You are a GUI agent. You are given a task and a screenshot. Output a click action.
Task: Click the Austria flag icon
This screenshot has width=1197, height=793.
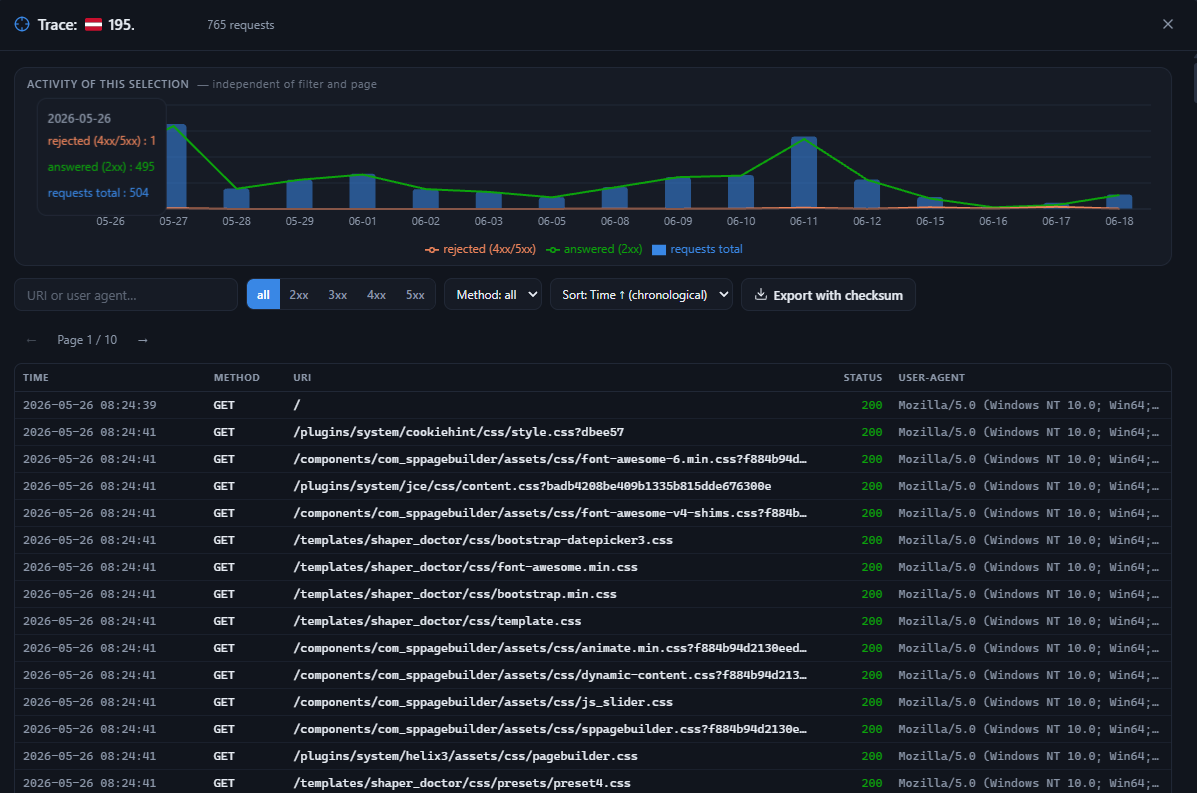point(93,24)
